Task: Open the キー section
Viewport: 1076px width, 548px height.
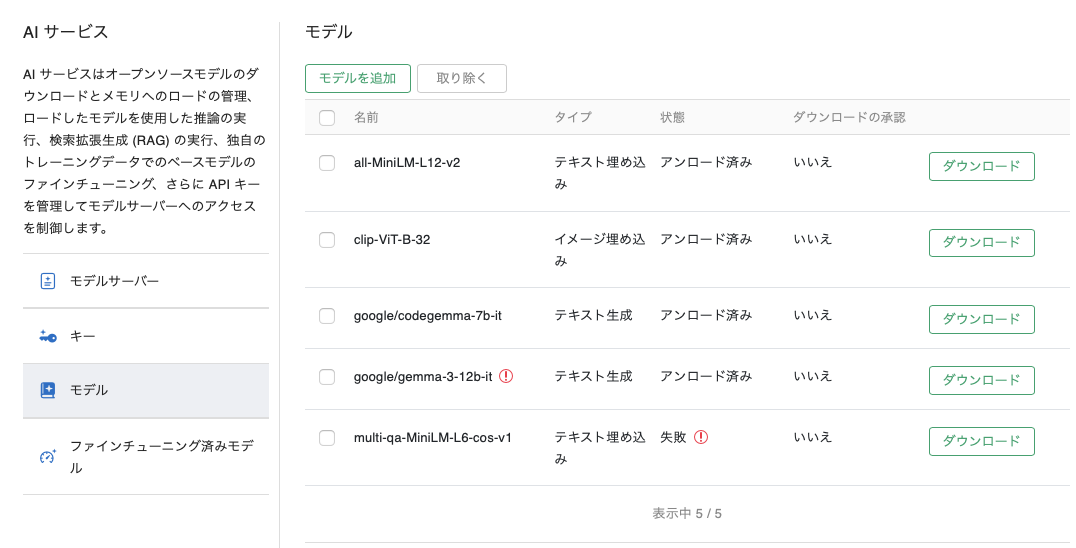Action: pyautogui.click(x=145, y=336)
